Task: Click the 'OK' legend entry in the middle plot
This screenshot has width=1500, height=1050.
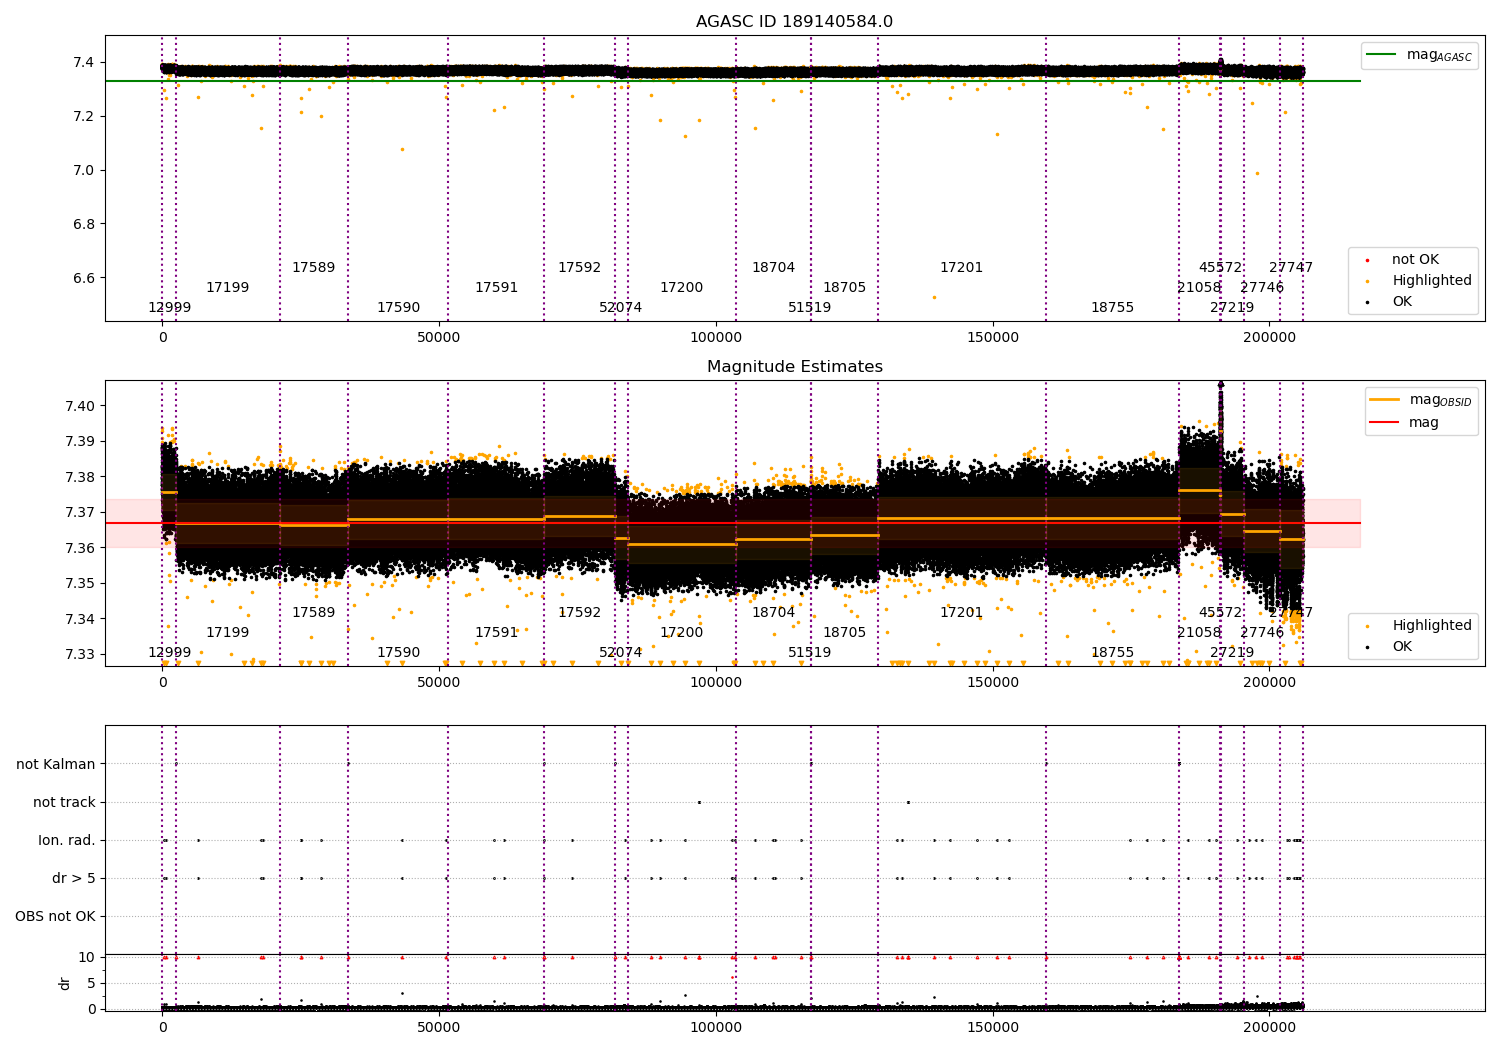Action: click(1390, 647)
